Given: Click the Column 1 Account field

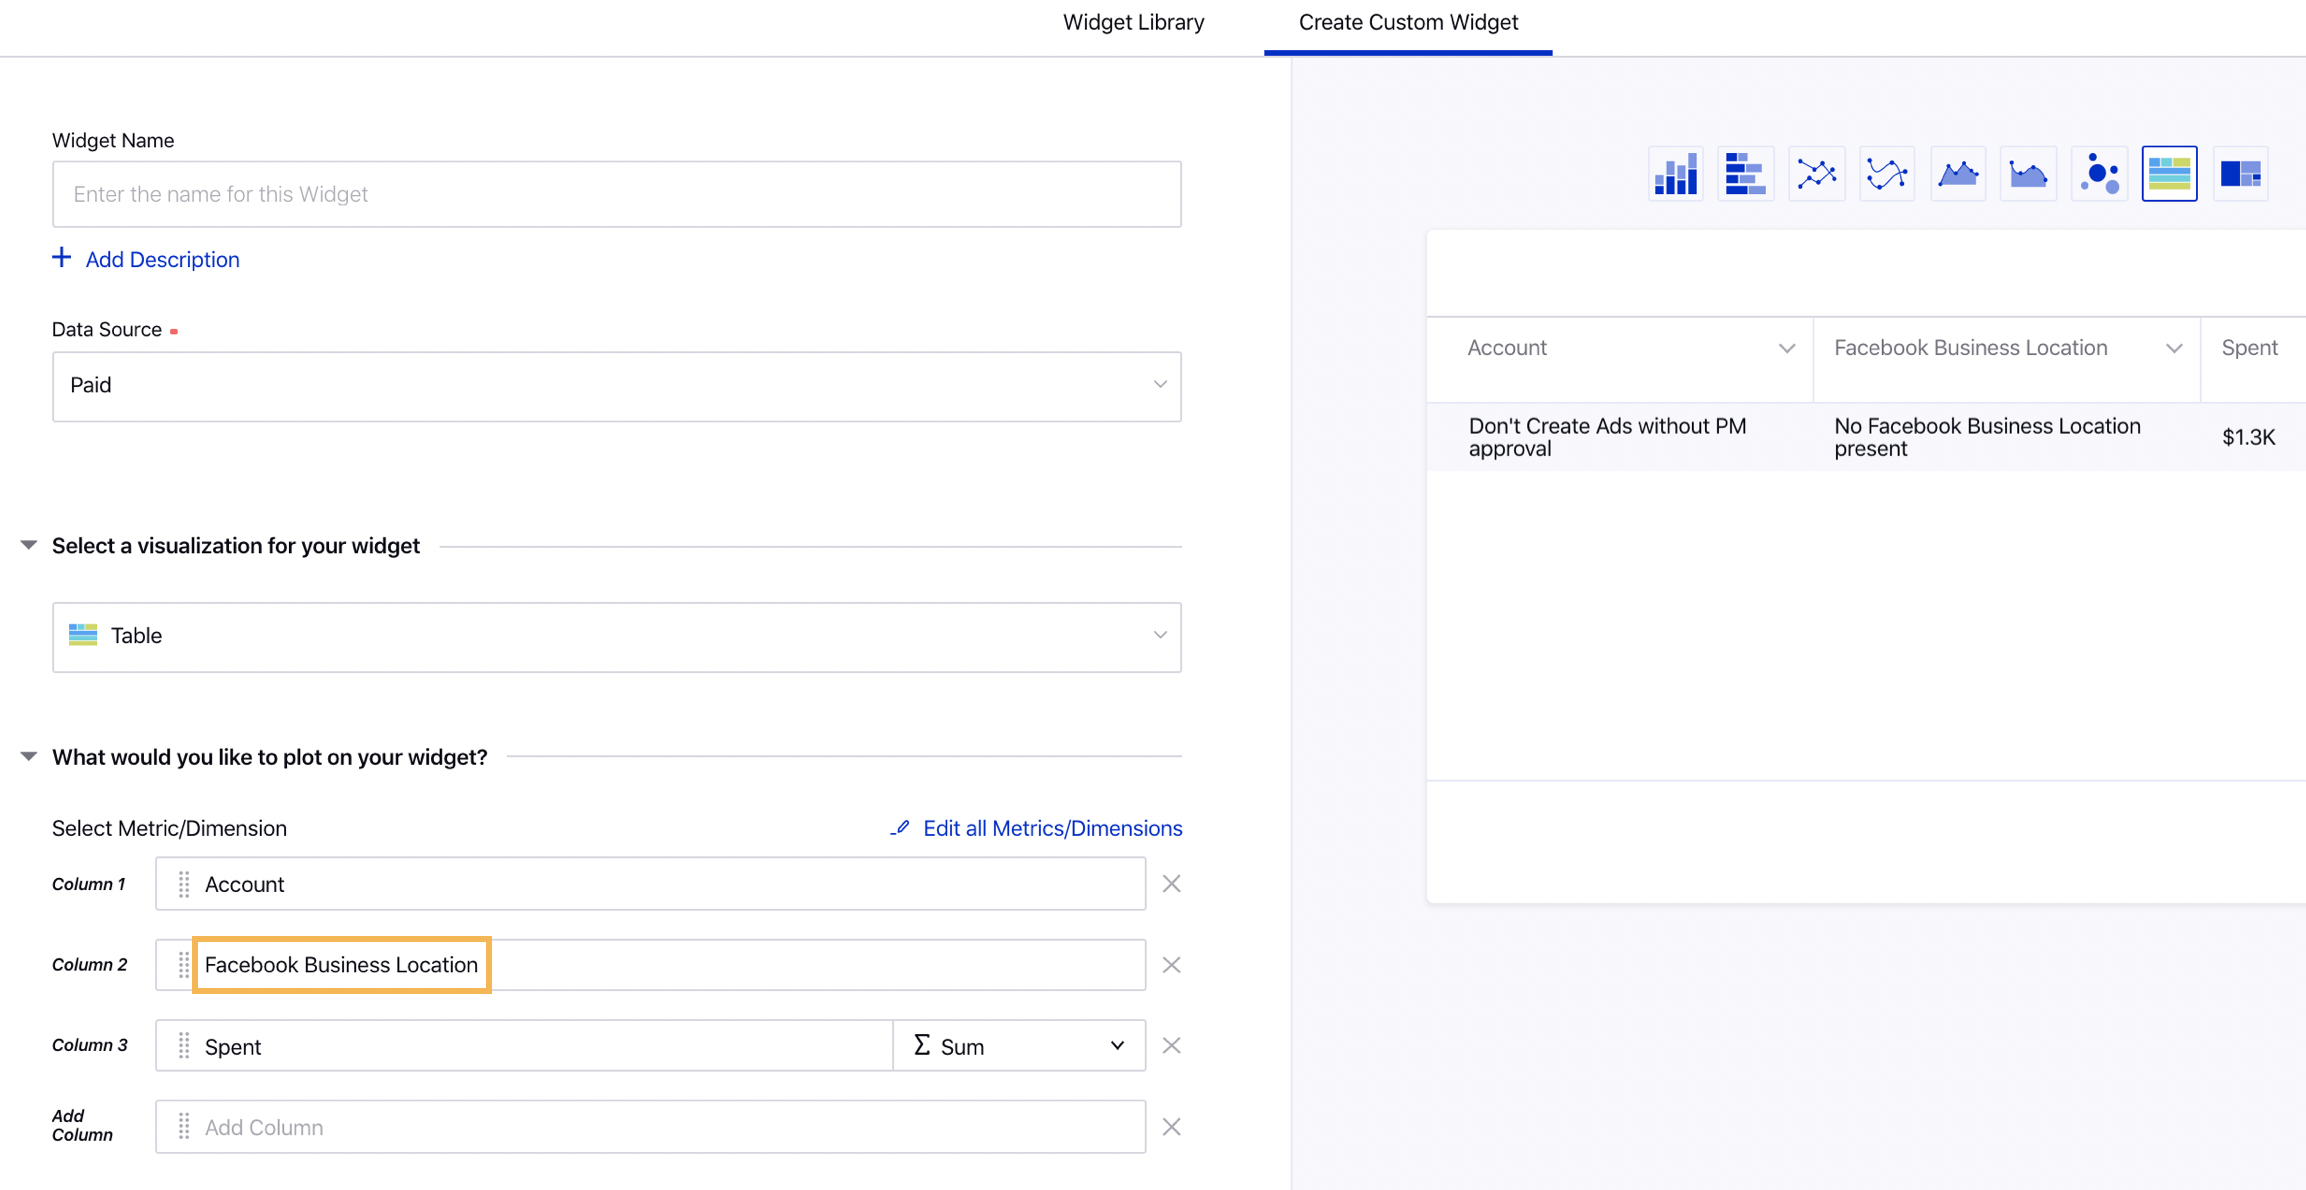Looking at the screenshot, I should point(650,884).
